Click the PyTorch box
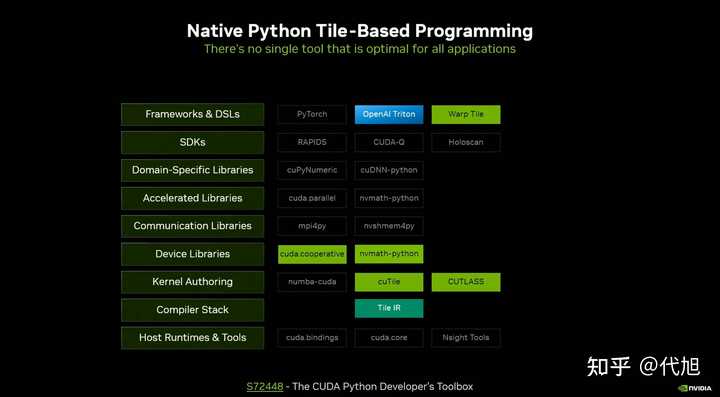 click(x=312, y=114)
